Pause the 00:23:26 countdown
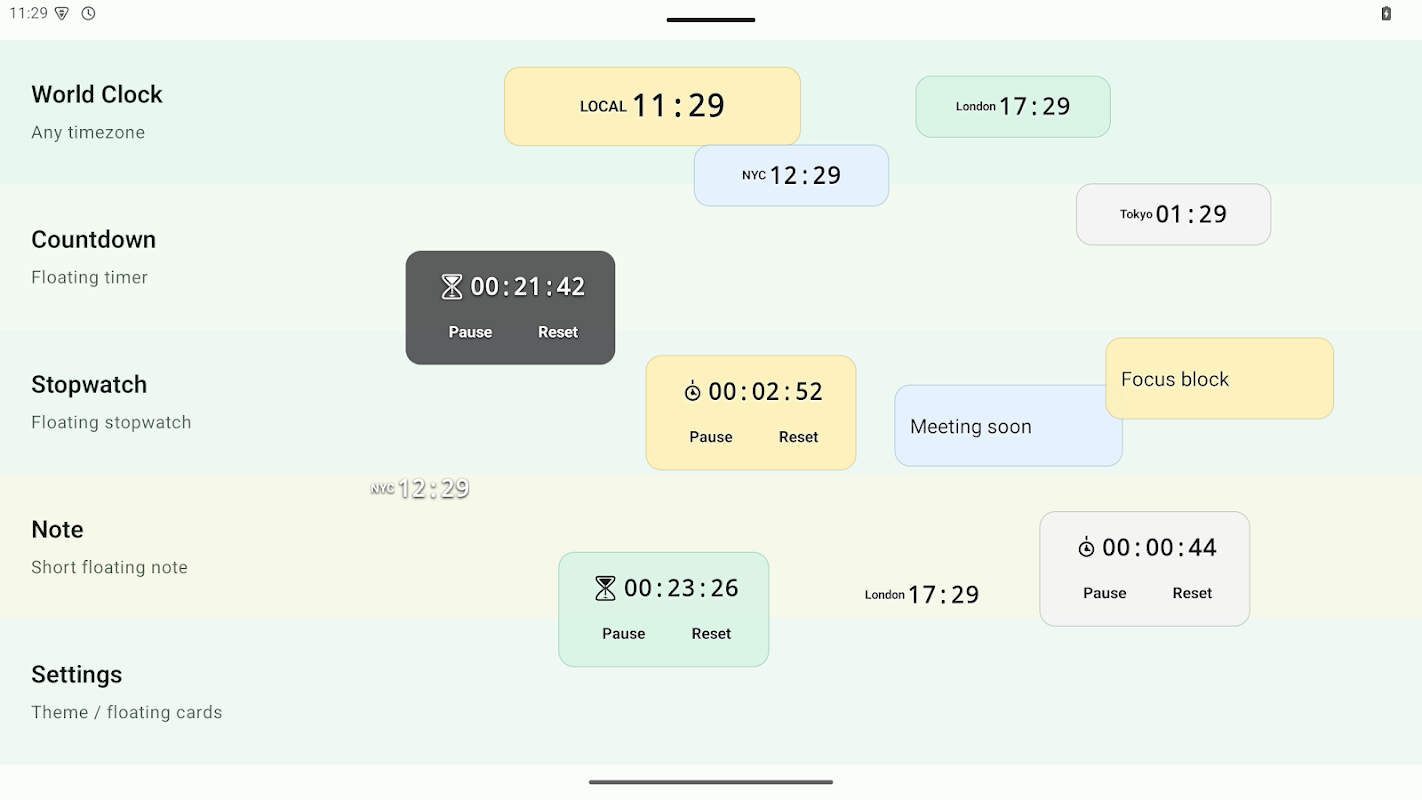The width and height of the screenshot is (1422, 800). (623, 633)
